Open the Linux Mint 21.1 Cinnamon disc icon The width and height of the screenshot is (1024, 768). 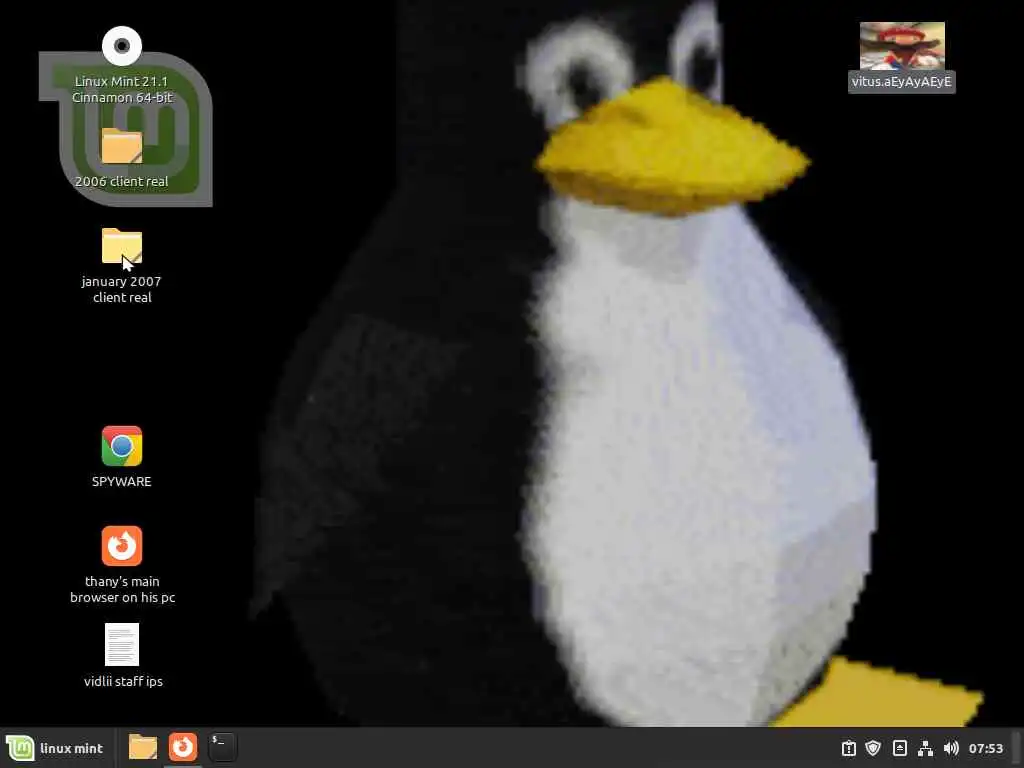(x=121, y=46)
